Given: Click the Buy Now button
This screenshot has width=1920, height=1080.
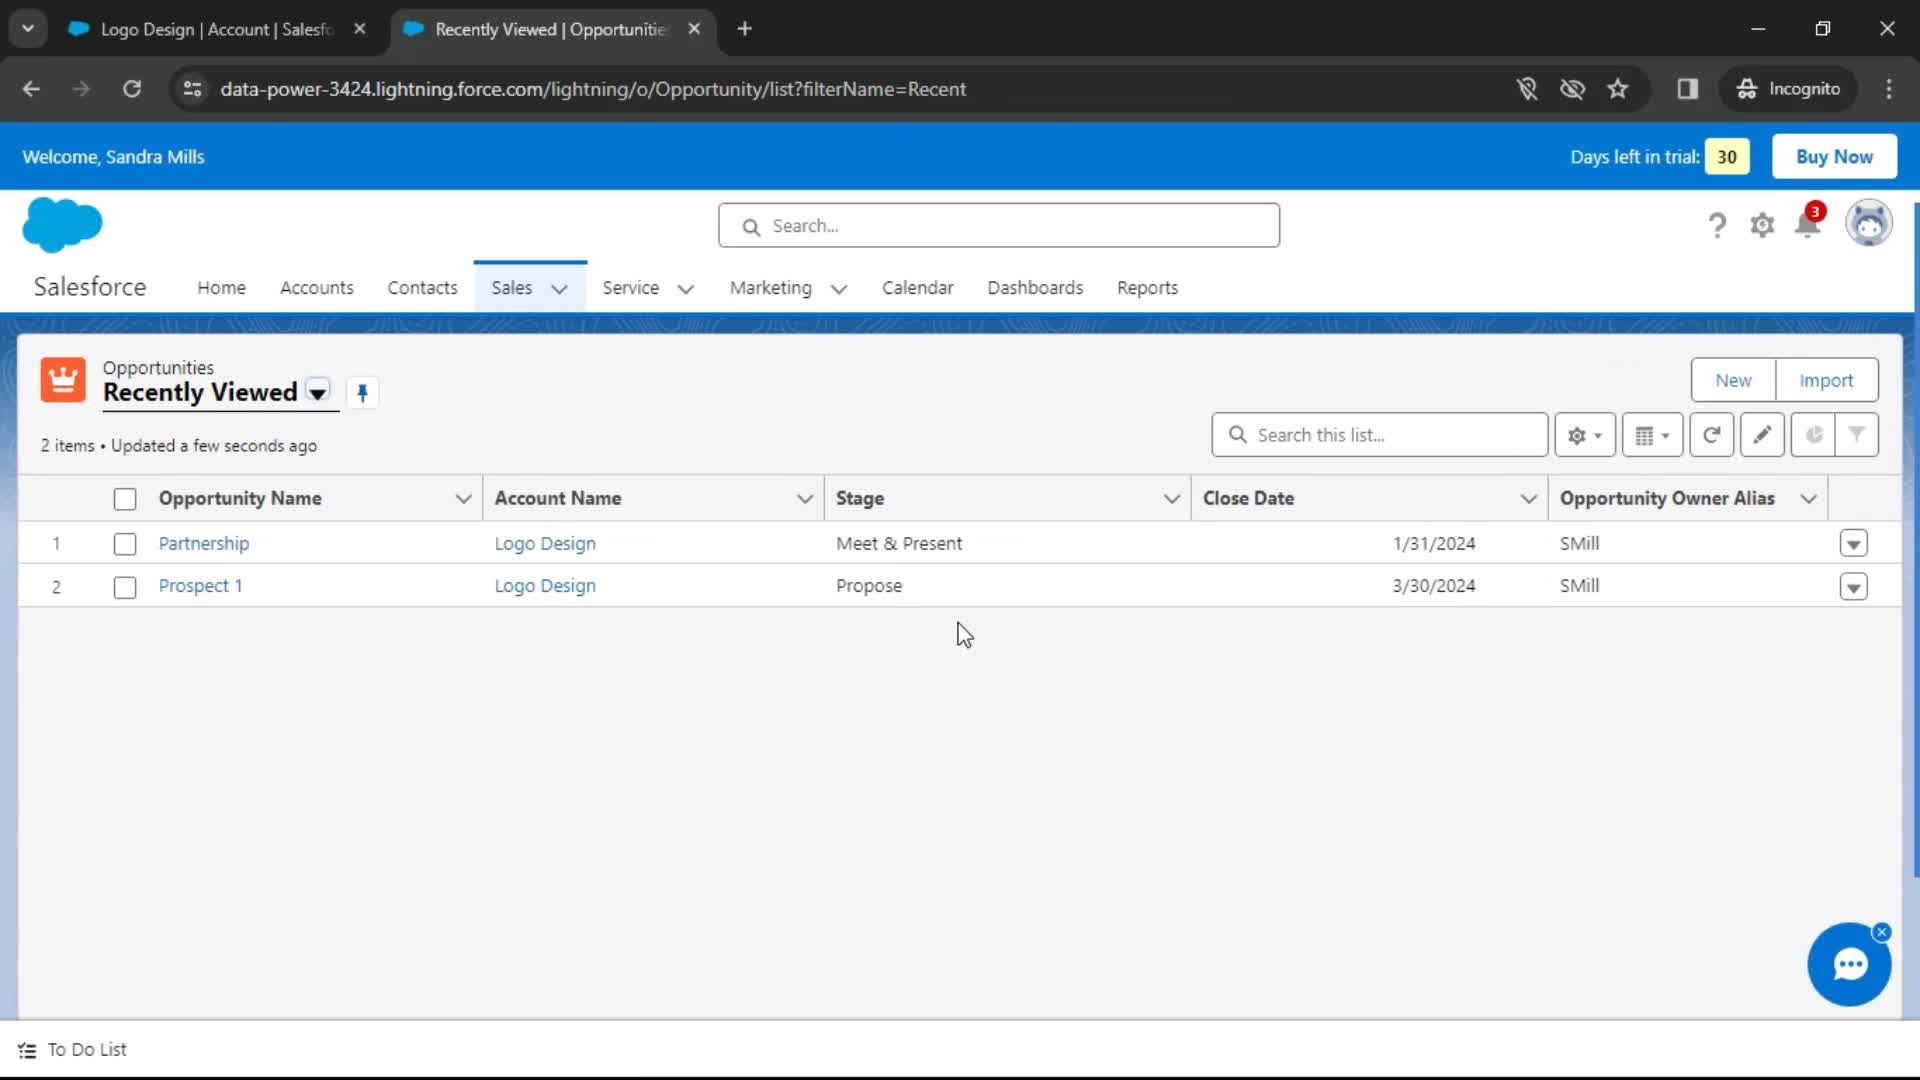Looking at the screenshot, I should 1834,157.
